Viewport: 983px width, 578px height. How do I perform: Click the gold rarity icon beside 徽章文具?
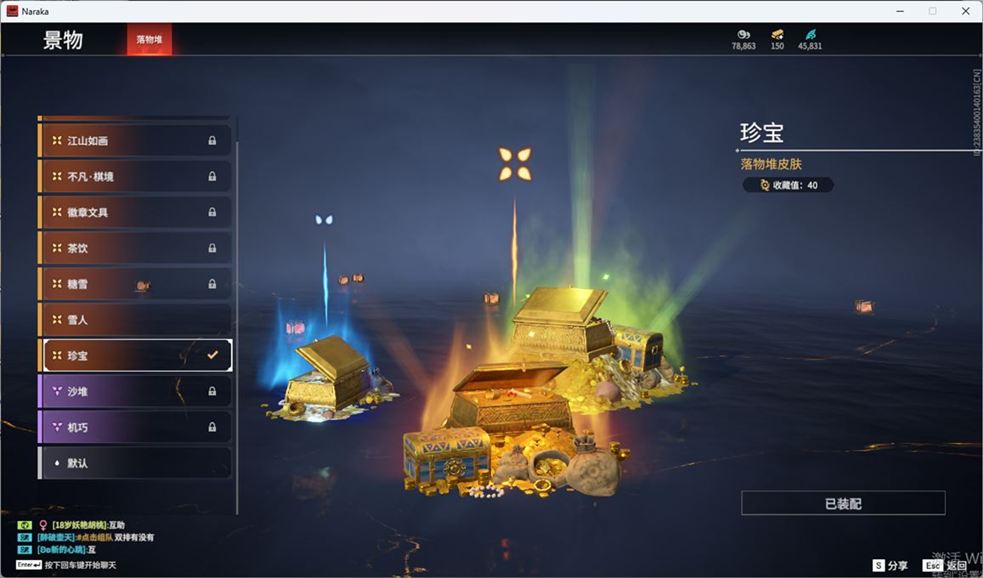coord(57,213)
